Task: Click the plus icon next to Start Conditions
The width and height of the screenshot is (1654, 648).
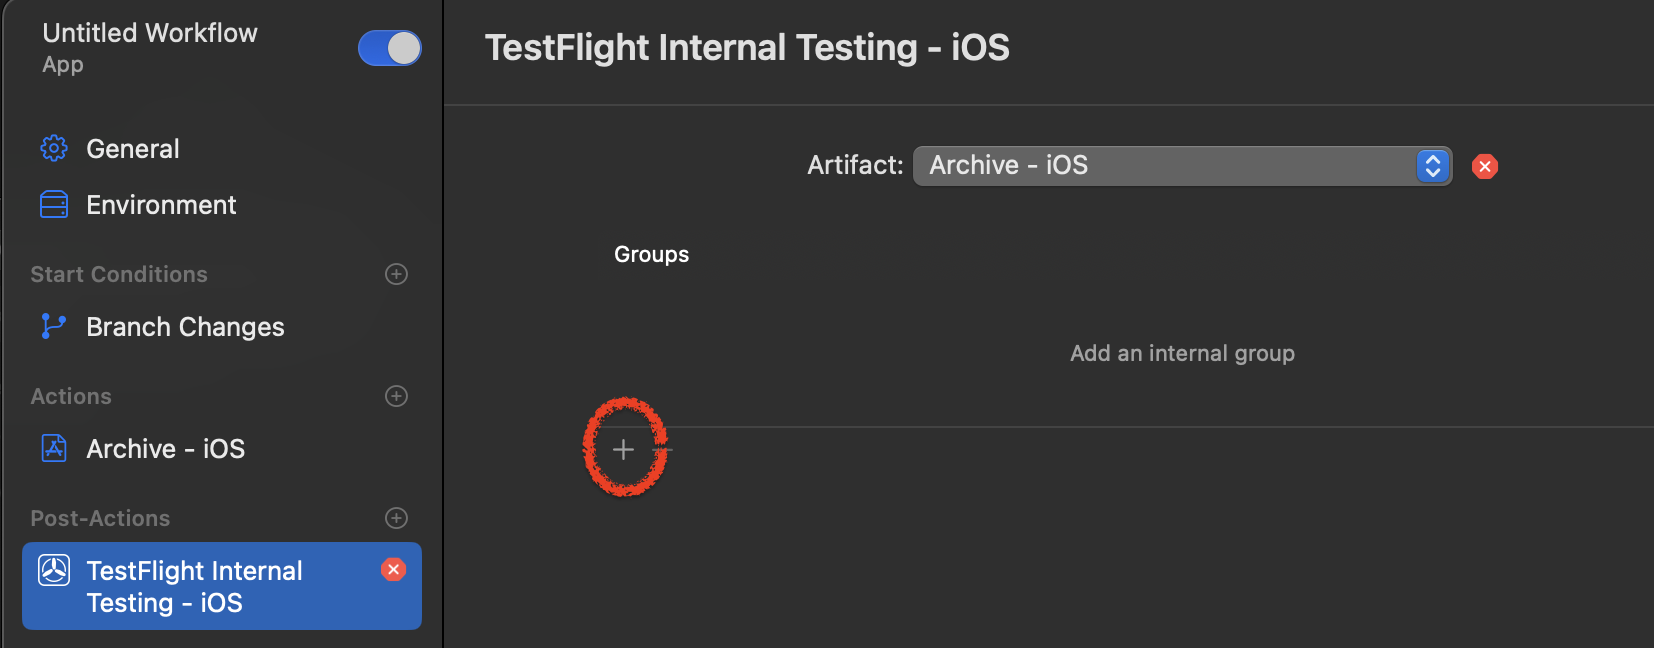Action: click(x=396, y=274)
